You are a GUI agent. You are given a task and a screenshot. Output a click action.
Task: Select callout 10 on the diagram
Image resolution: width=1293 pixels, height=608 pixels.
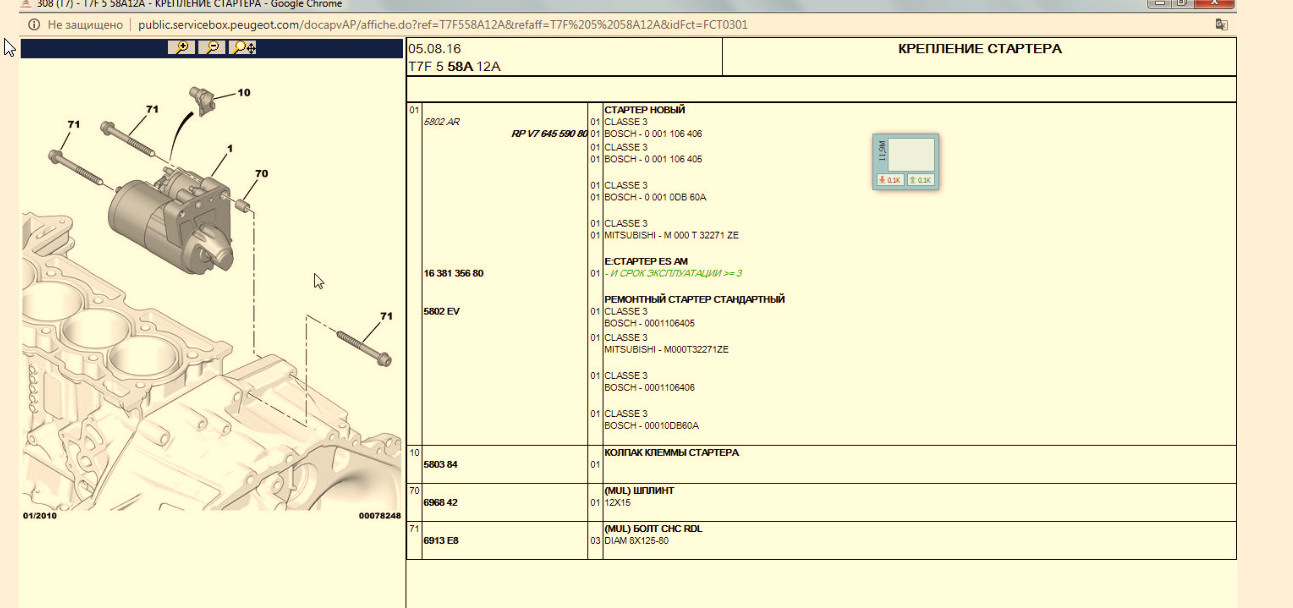pos(244,92)
